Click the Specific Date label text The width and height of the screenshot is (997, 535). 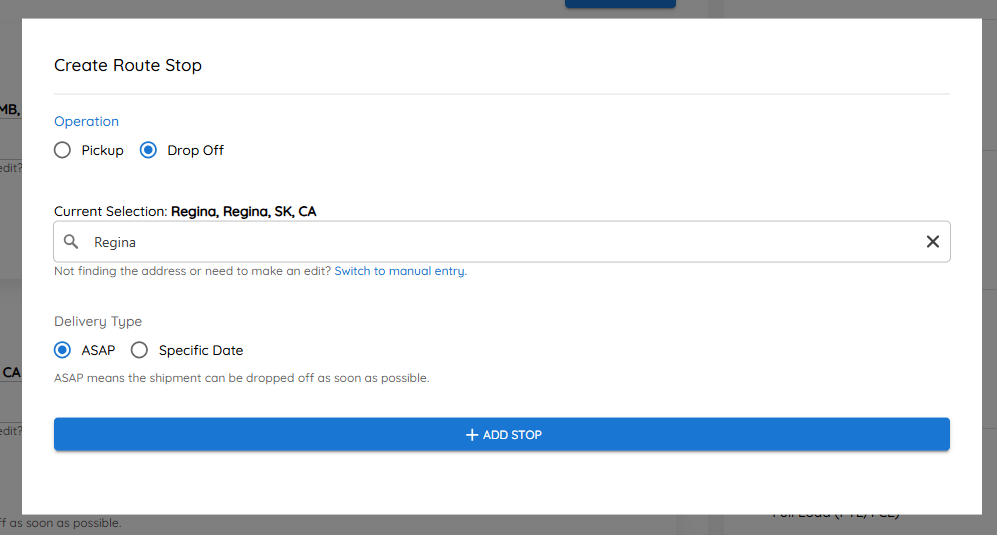[201, 351]
